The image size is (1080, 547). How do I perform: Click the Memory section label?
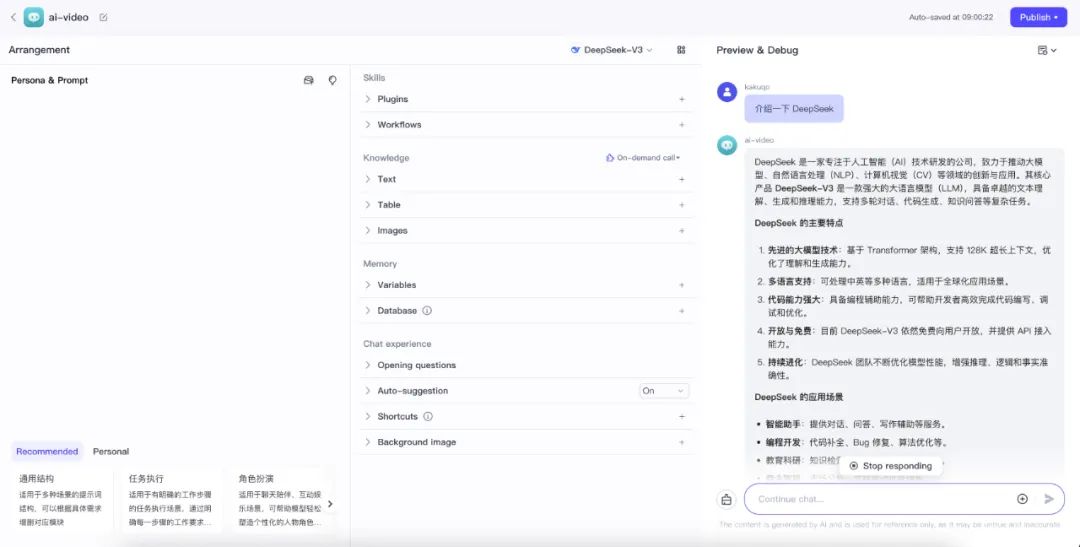click(x=380, y=264)
